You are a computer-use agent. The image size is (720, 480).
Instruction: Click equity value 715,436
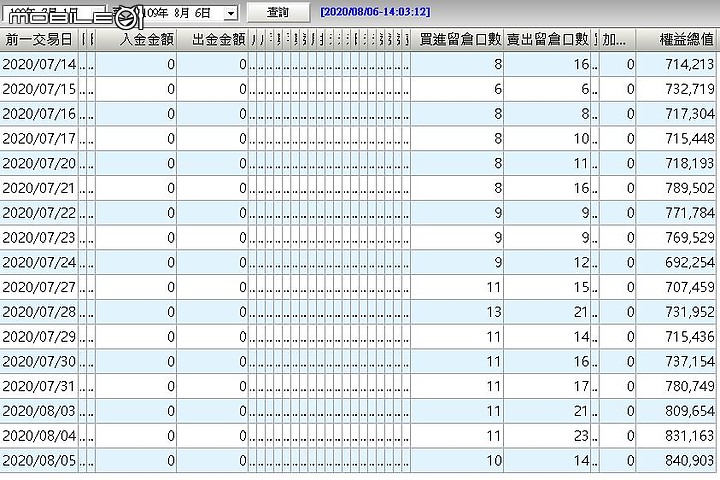[x=690, y=337]
